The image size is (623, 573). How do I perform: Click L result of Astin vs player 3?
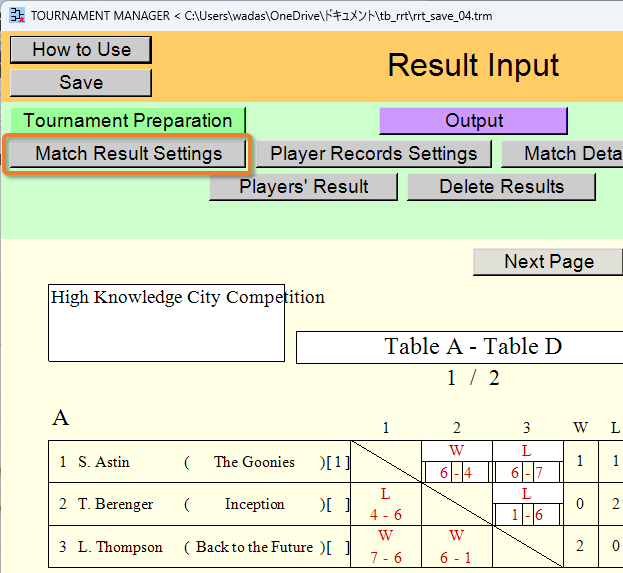527,451
